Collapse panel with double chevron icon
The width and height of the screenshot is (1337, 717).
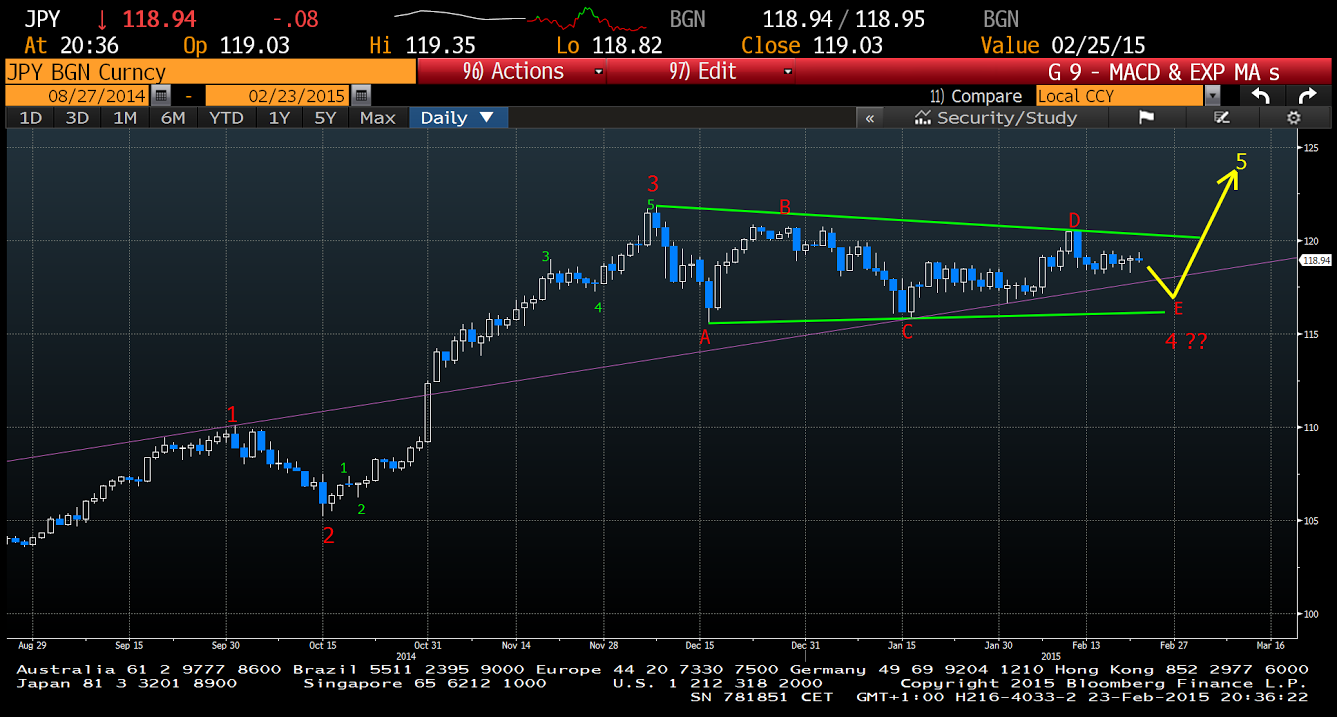pyautogui.click(x=870, y=118)
